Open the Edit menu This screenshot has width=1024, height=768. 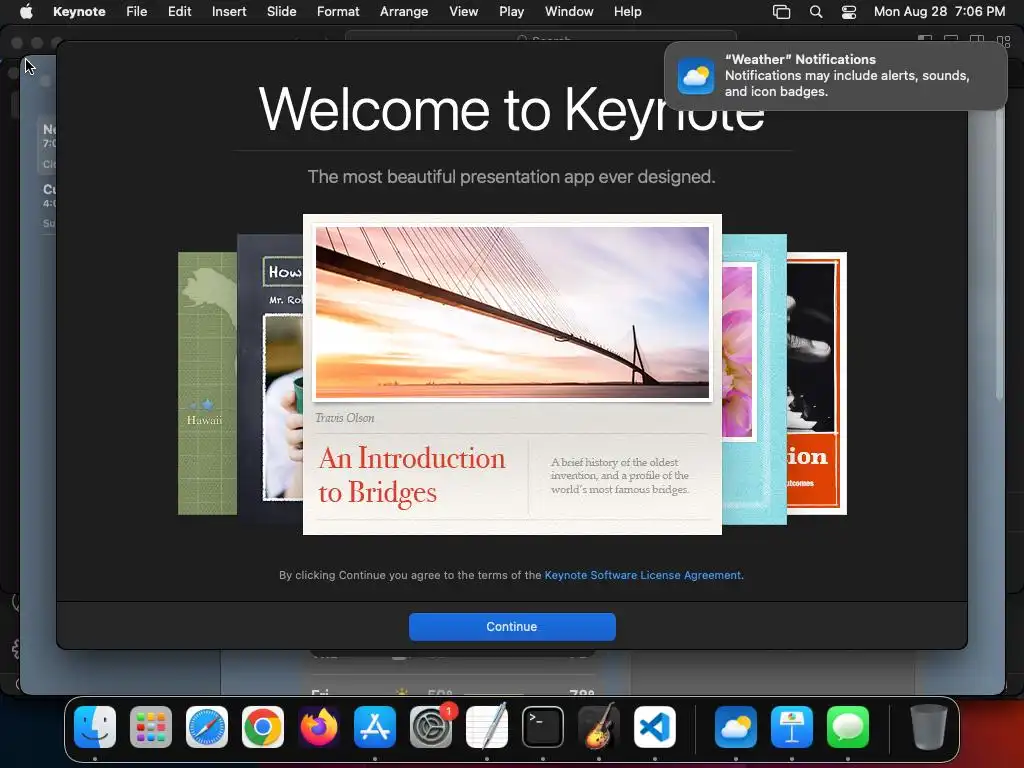[180, 11]
